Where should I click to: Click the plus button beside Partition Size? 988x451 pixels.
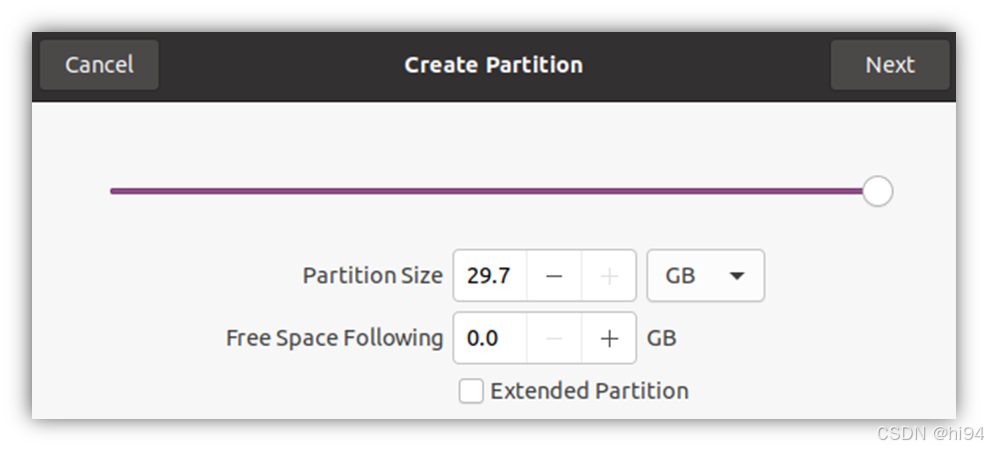click(609, 276)
